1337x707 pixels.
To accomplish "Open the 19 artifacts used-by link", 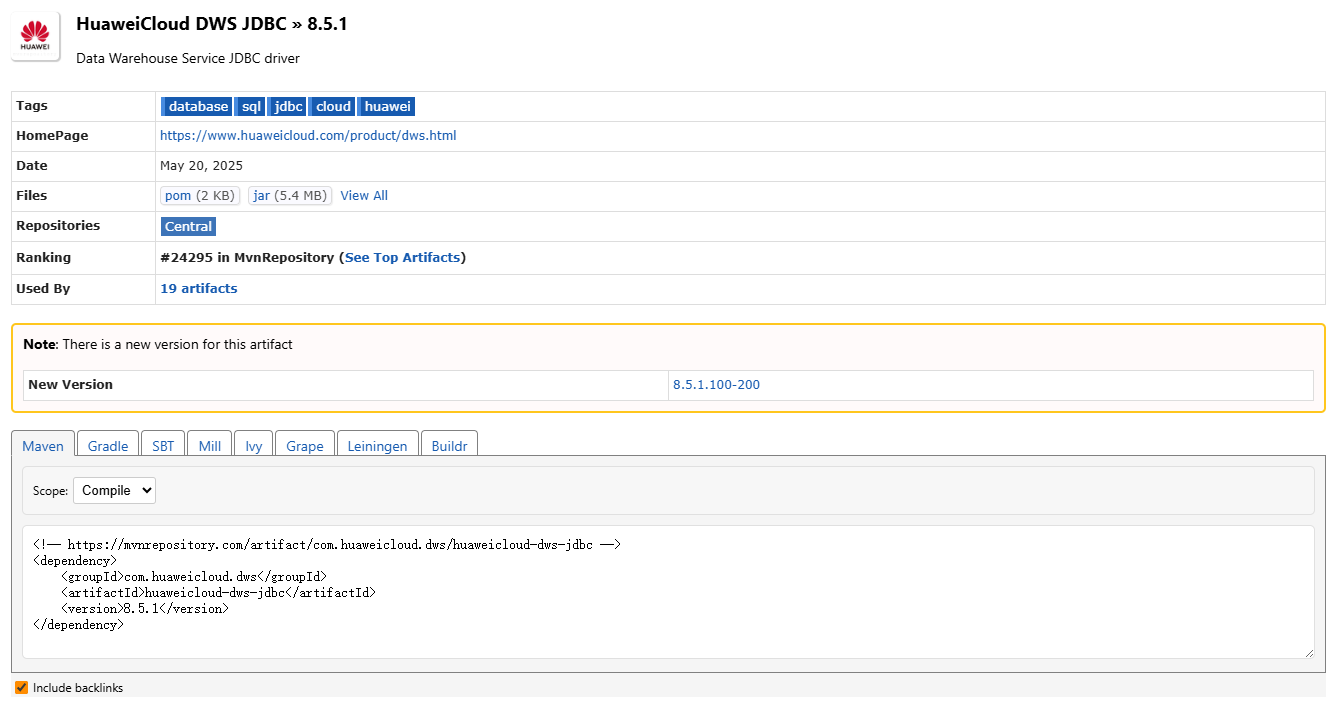I will coord(199,289).
